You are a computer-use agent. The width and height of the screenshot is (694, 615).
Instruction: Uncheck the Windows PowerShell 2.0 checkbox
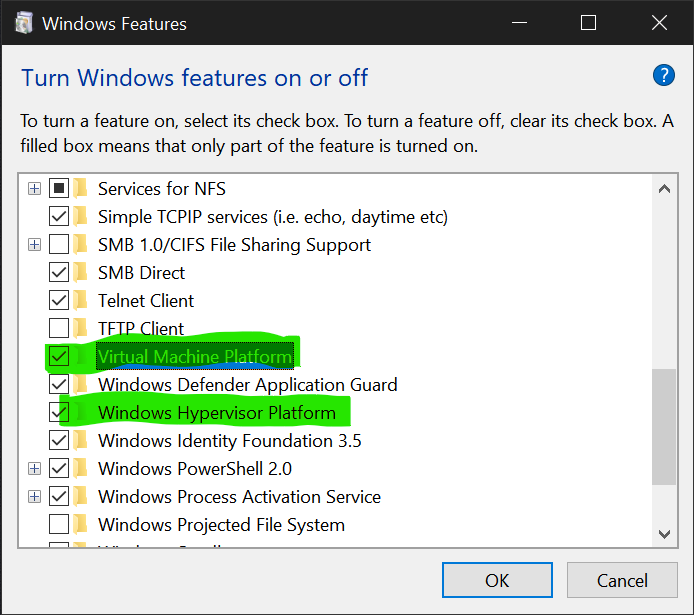(x=59, y=469)
